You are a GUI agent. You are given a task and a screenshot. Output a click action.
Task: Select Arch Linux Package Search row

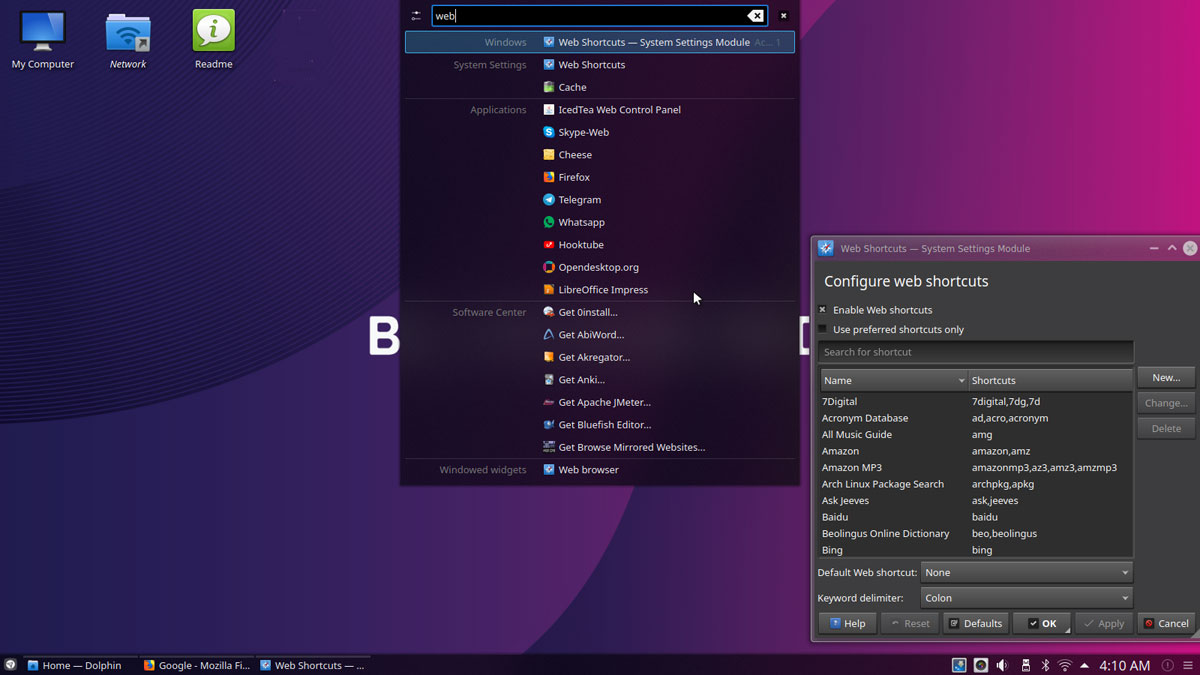click(976, 484)
